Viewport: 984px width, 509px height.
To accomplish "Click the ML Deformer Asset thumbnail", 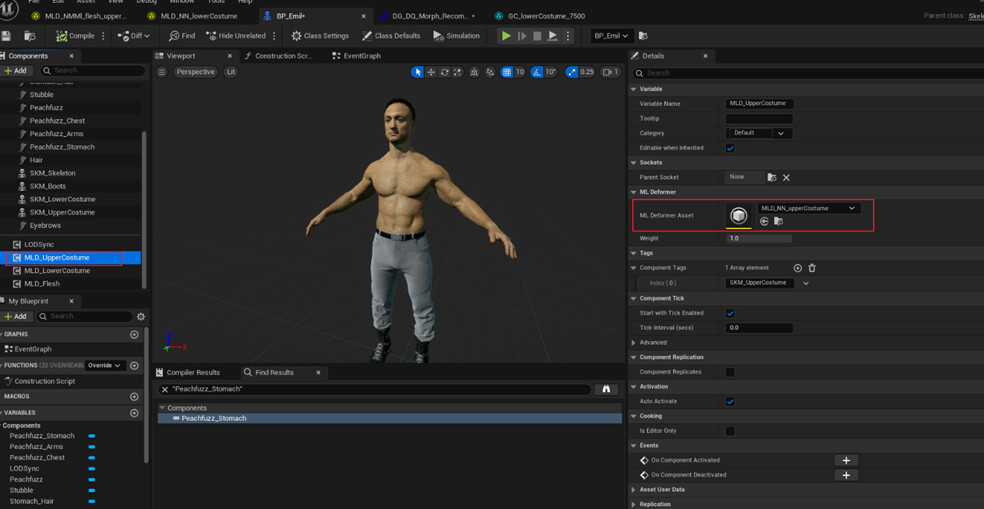I will point(739,215).
